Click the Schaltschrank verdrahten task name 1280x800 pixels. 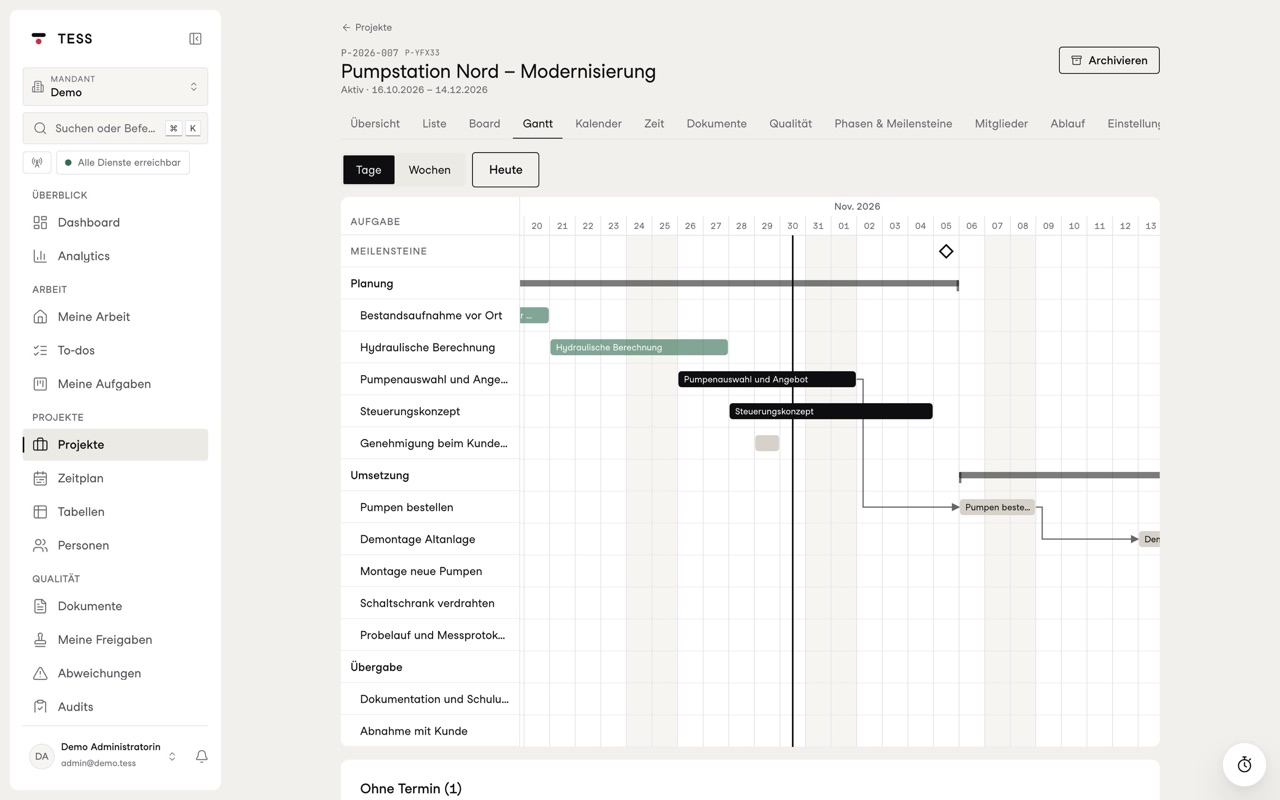pyautogui.click(x=427, y=603)
